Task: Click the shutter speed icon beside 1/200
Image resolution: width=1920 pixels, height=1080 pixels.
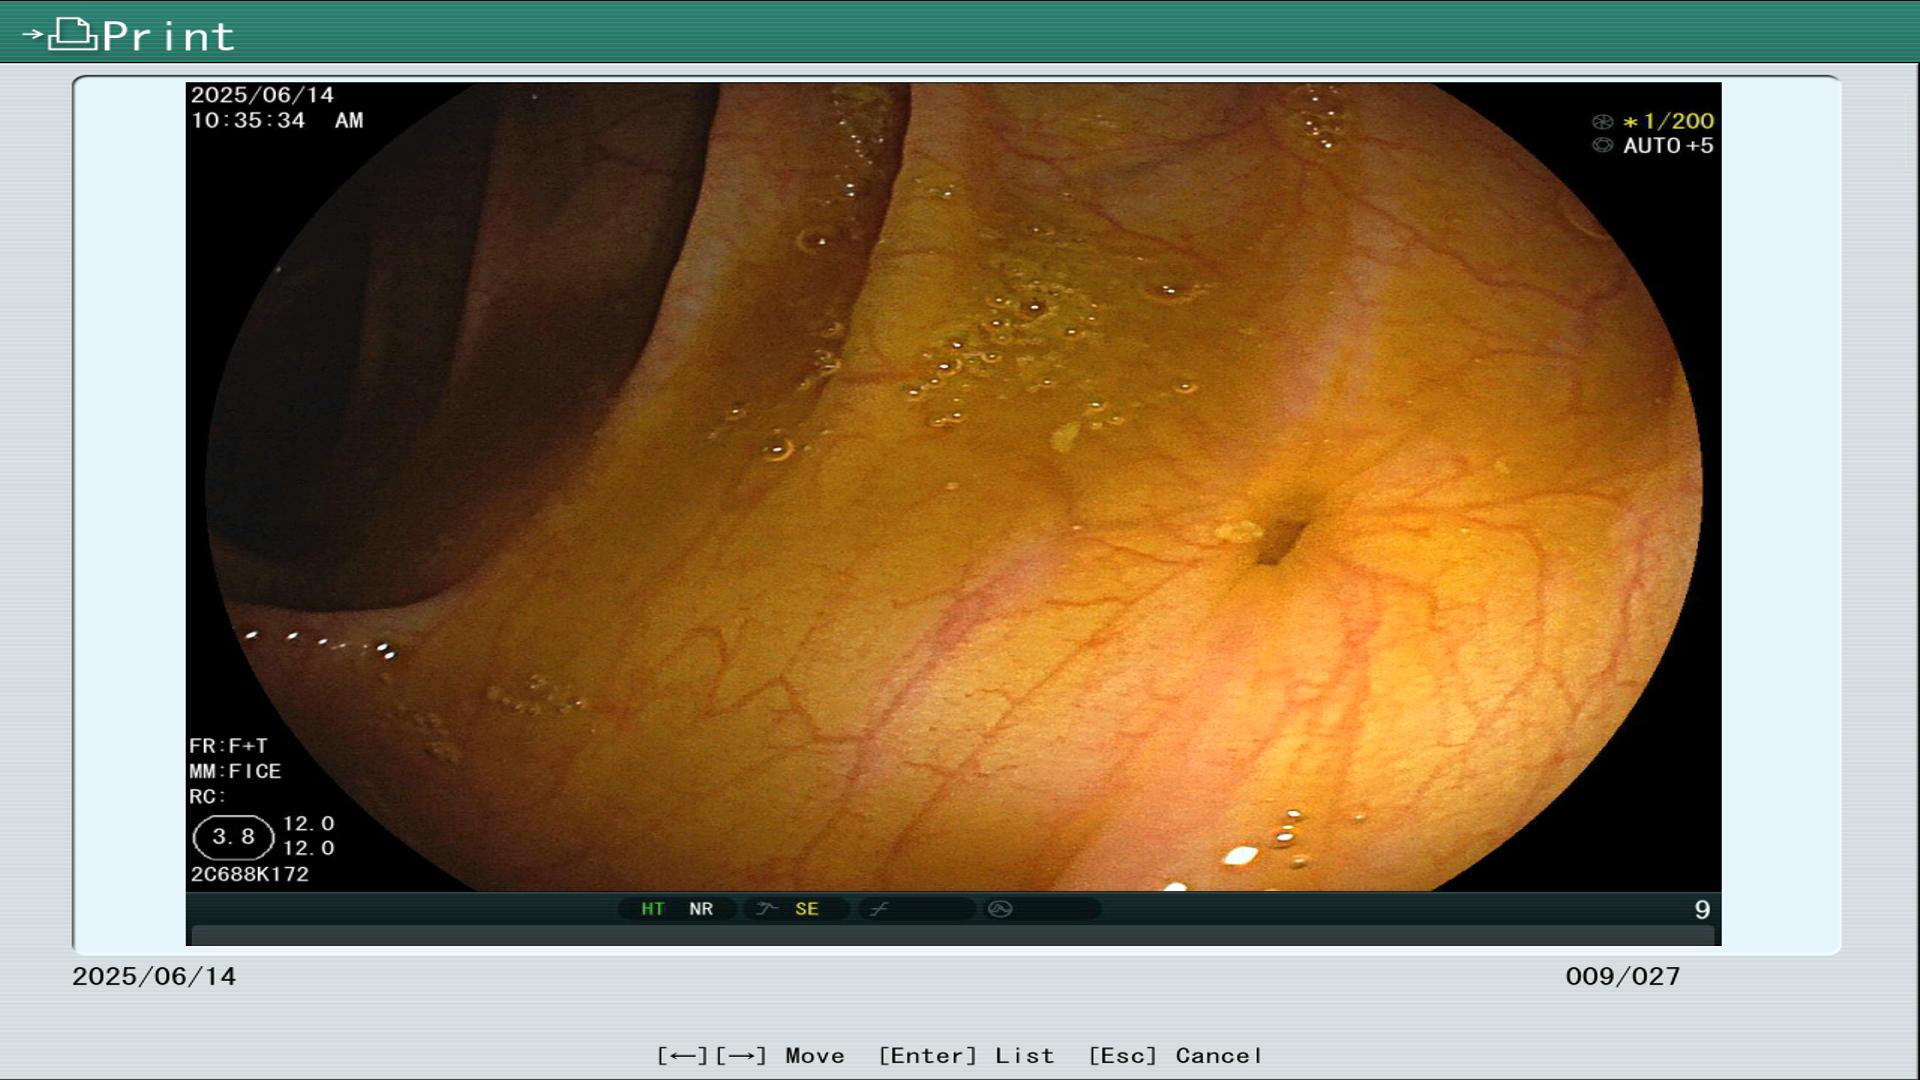Action: click(1603, 122)
